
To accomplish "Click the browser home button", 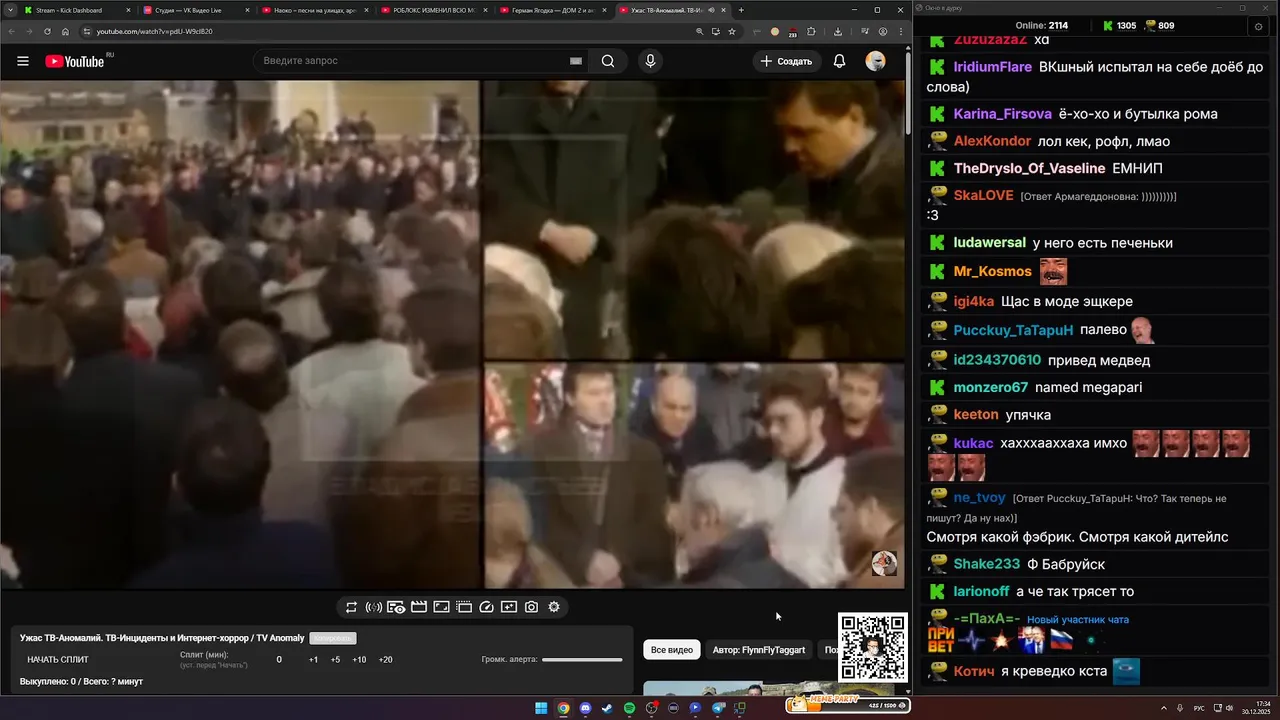I will (x=65, y=31).
